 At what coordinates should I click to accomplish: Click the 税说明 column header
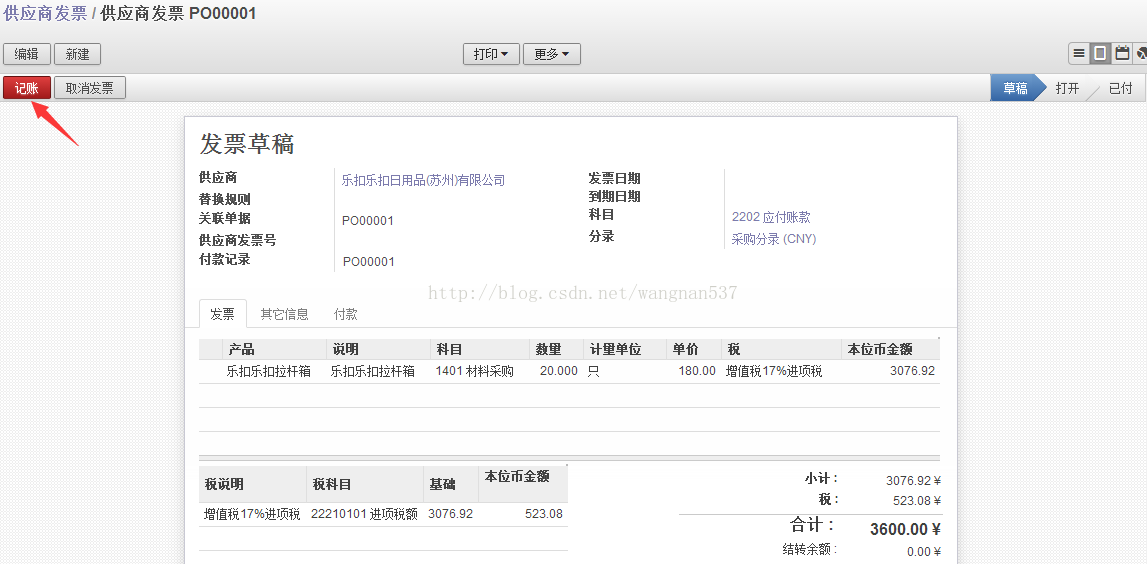(252, 484)
